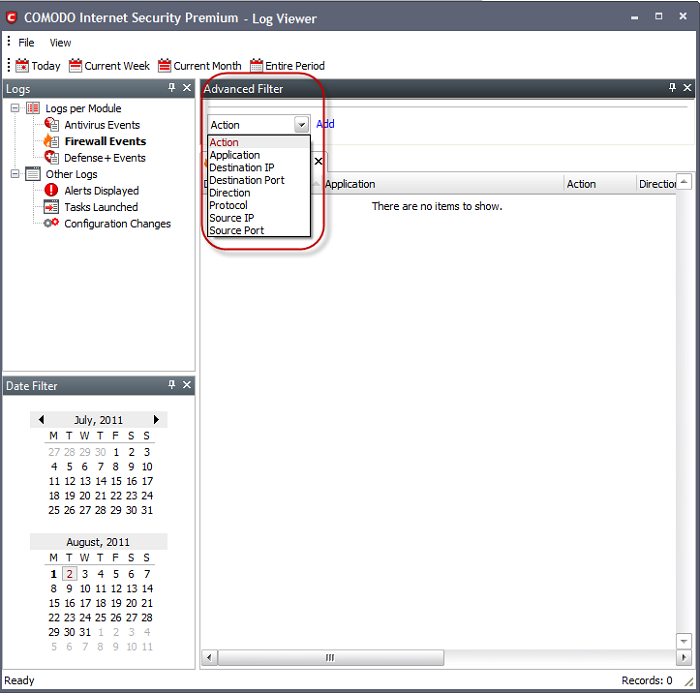Close the Logs panel
The image size is (700, 693).
coord(187,88)
